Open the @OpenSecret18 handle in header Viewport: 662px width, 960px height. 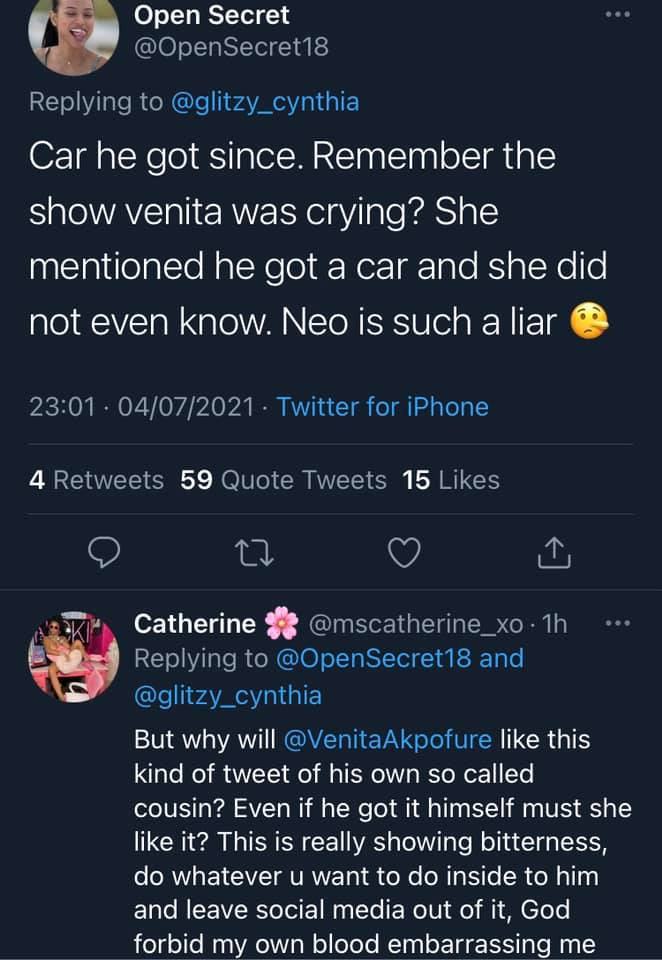coord(231,47)
